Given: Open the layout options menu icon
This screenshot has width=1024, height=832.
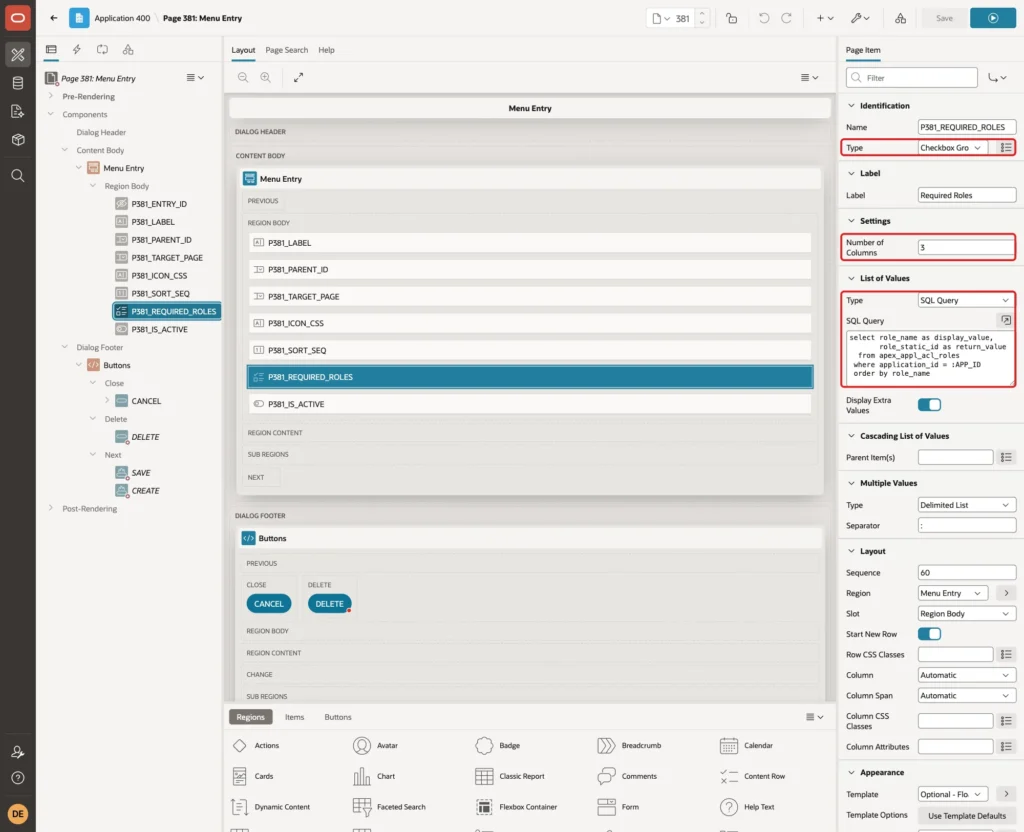Looking at the screenshot, I should click(809, 77).
